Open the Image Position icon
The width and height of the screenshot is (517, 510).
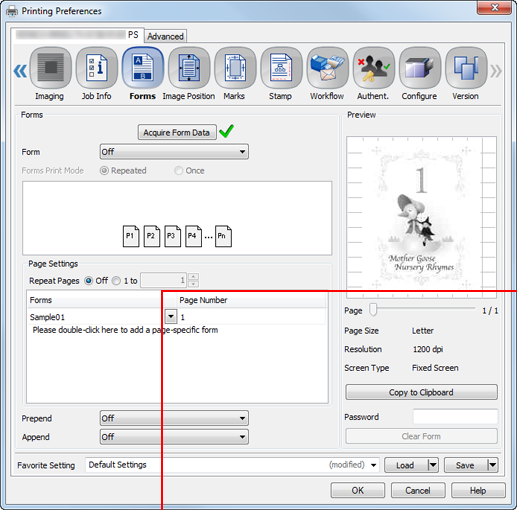coord(189,68)
